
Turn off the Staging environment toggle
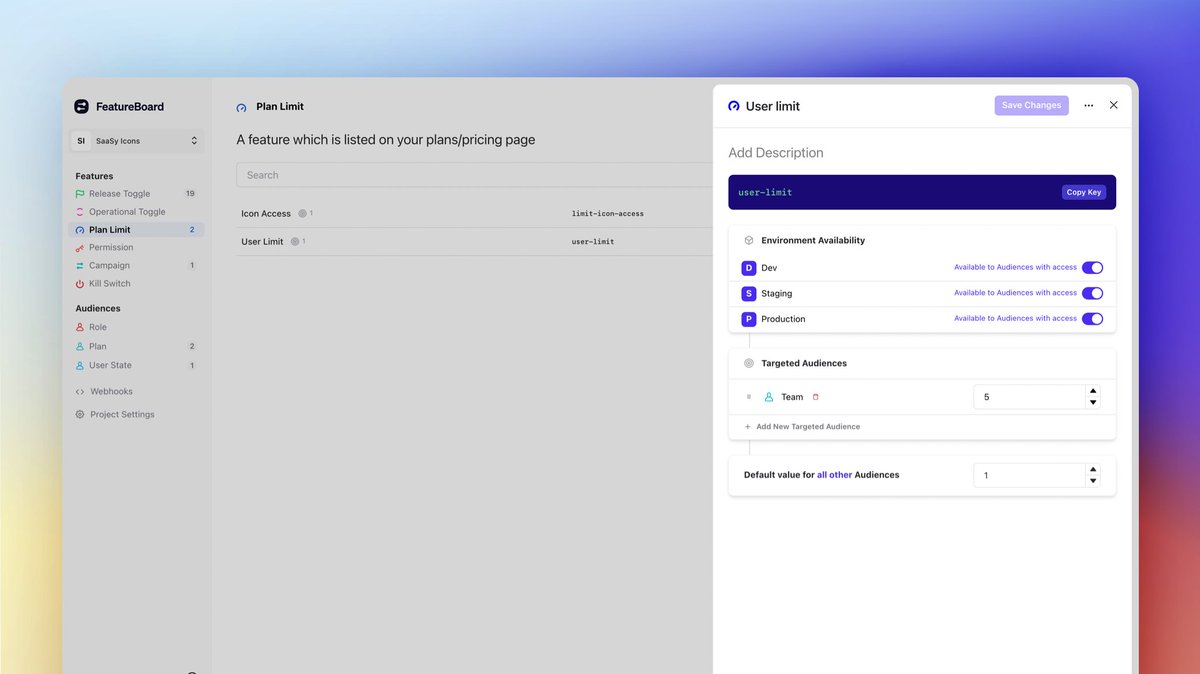(x=1092, y=293)
